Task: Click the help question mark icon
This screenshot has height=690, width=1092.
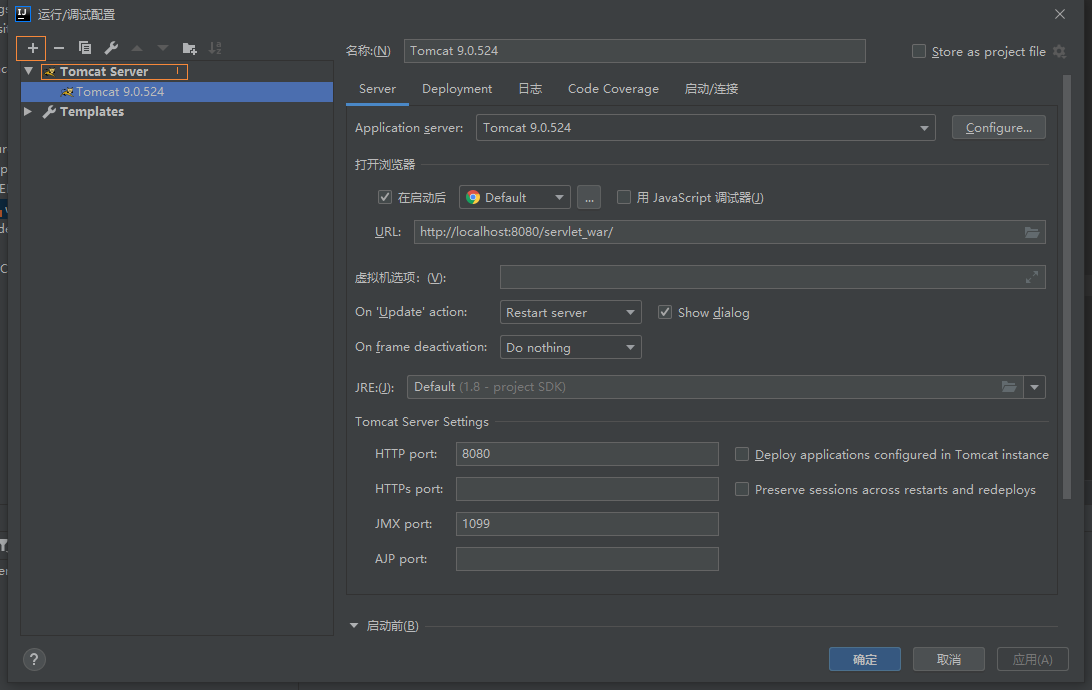Action: (34, 659)
